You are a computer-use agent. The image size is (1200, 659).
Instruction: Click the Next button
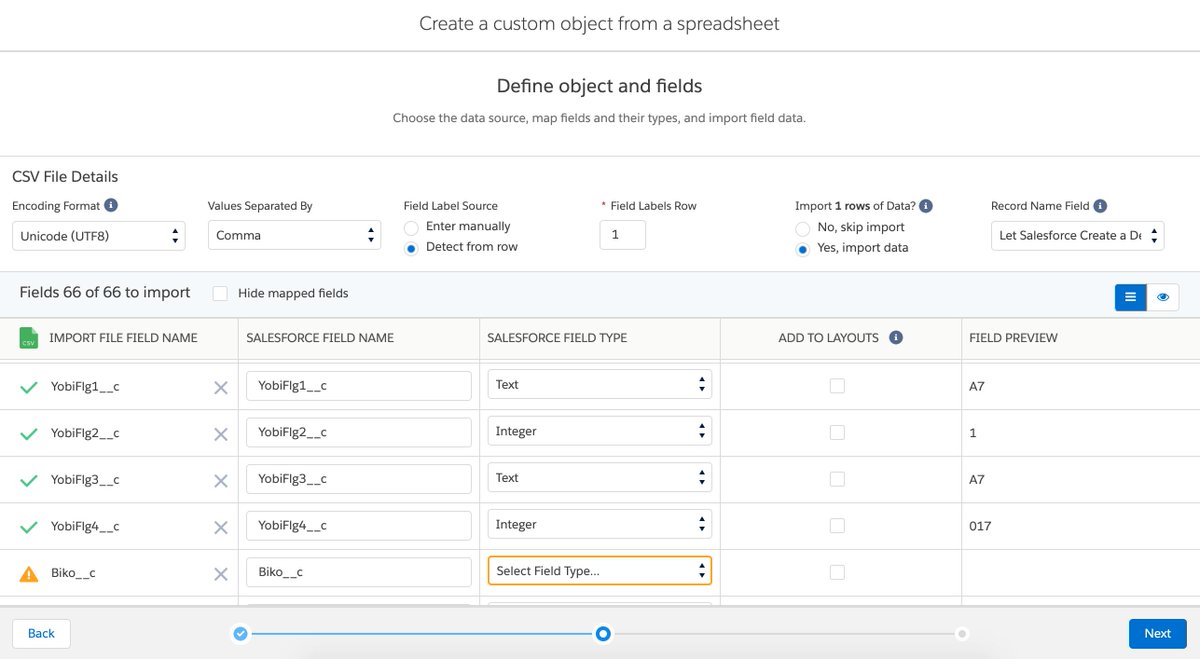tap(1157, 633)
